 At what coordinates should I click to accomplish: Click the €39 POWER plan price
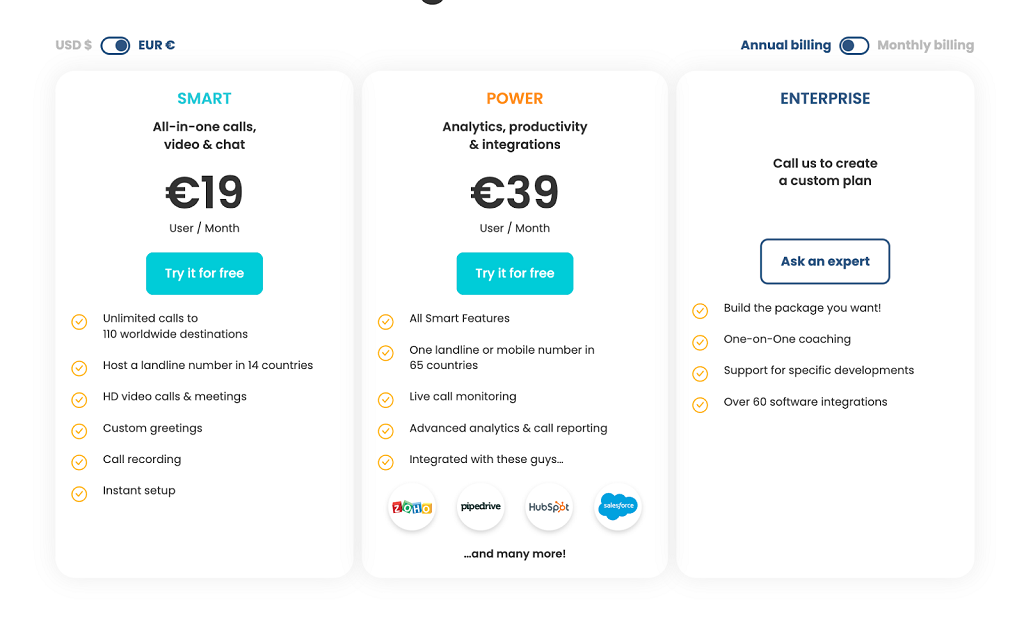point(515,192)
